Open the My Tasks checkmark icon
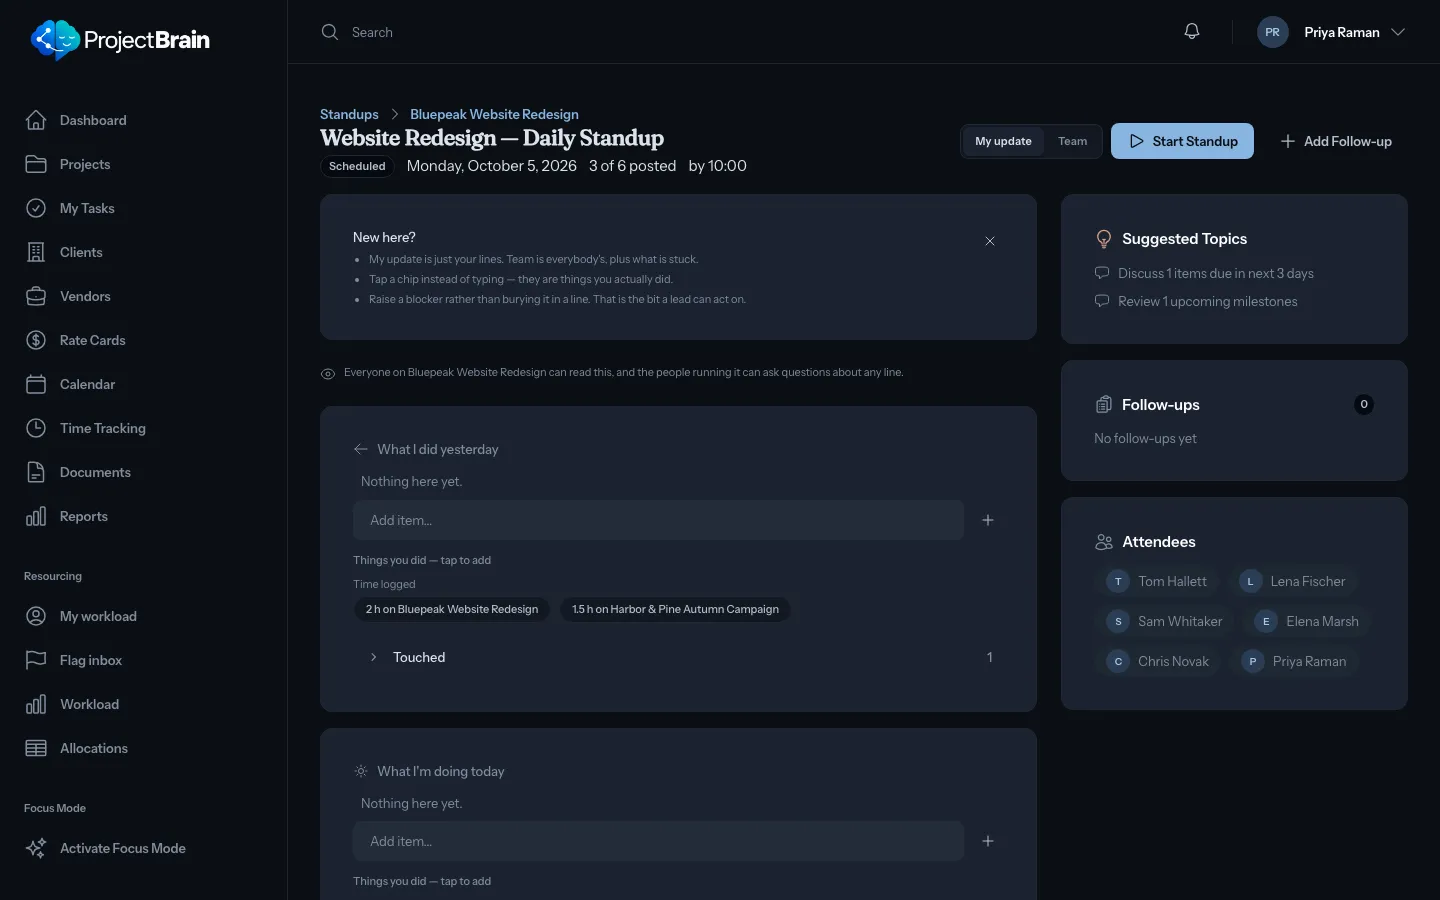The height and width of the screenshot is (900, 1440). [x=36, y=208]
